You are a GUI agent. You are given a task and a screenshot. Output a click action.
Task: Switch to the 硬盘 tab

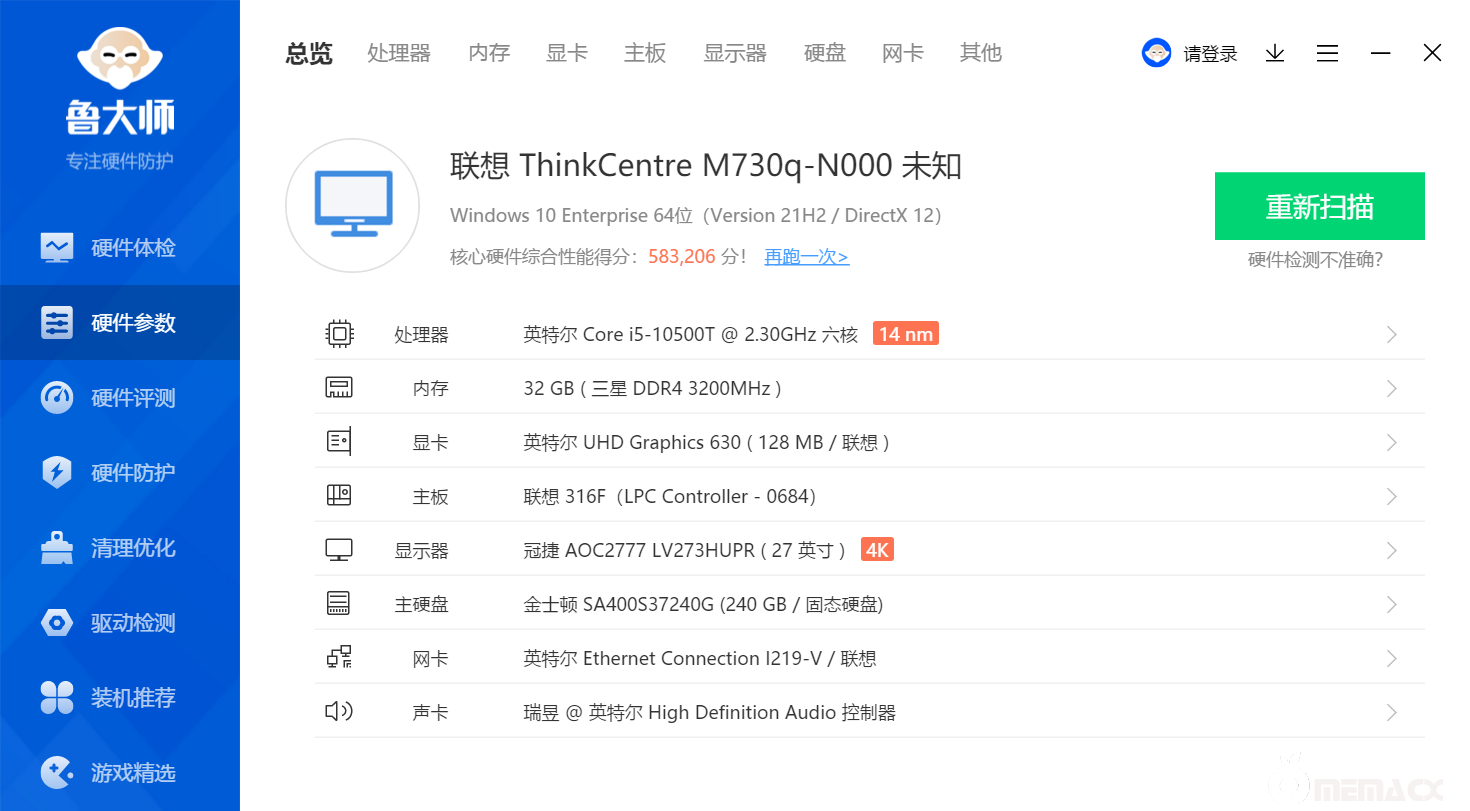point(825,53)
